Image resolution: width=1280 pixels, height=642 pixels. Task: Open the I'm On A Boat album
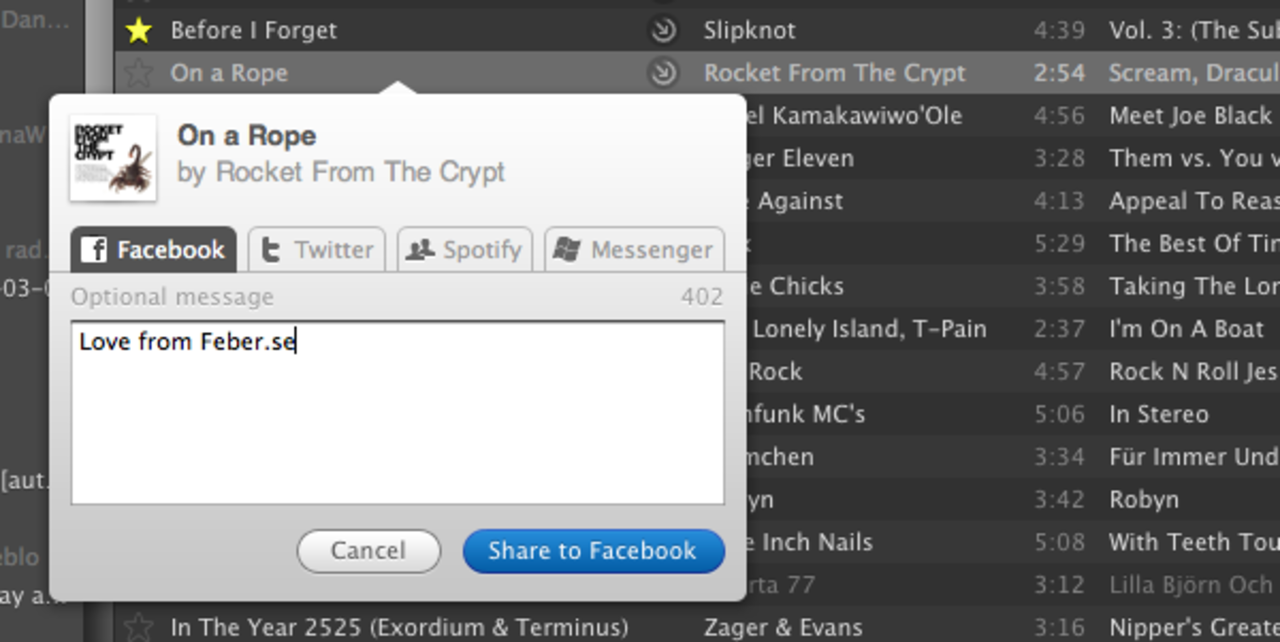coord(1186,329)
